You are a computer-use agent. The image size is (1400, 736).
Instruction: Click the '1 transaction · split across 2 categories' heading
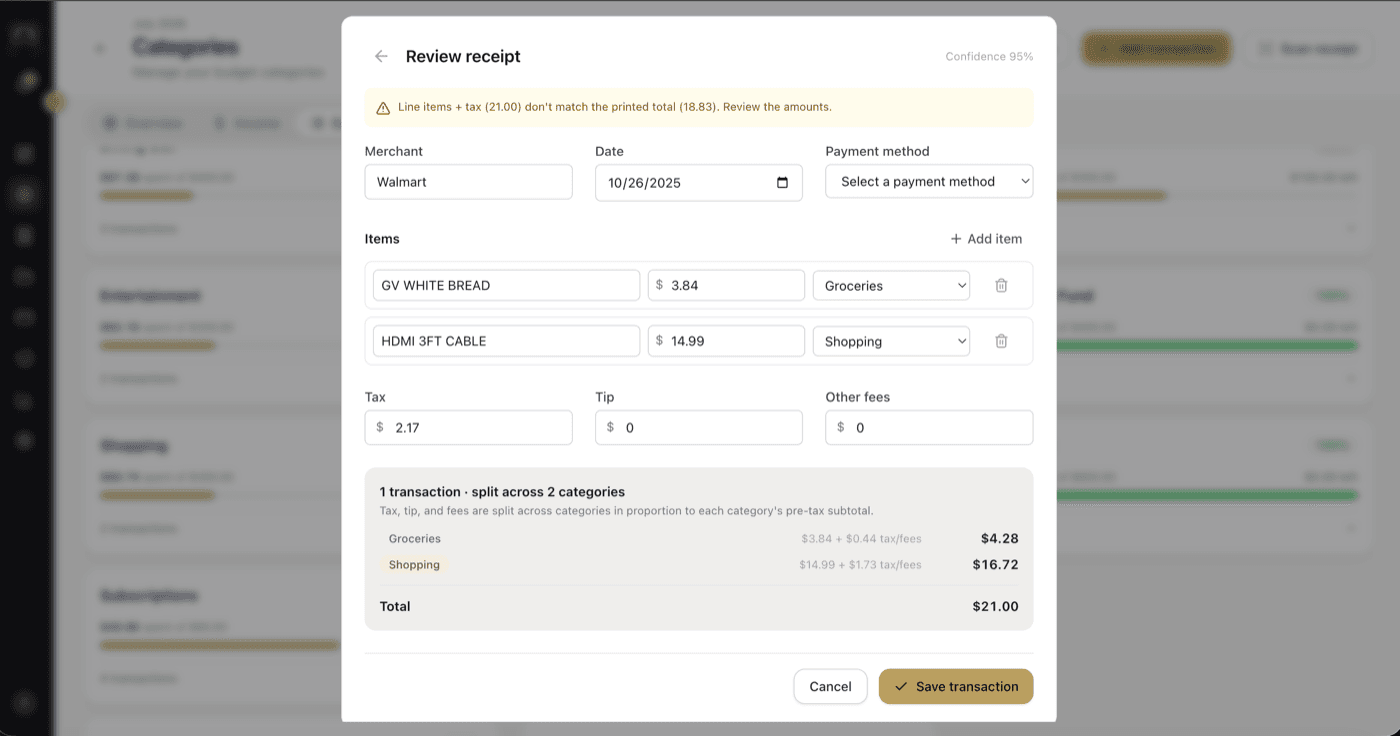(502, 492)
